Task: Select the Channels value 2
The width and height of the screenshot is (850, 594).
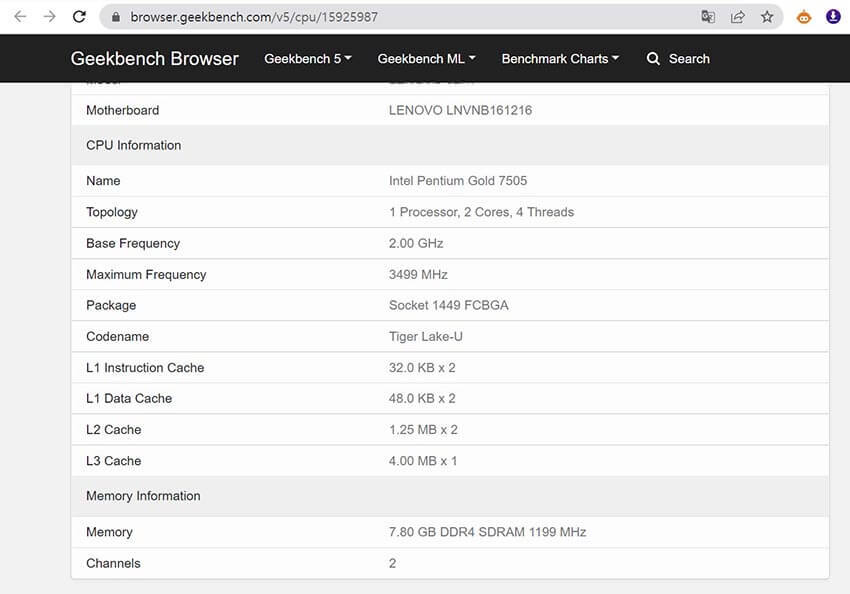Action: [x=392, y=564]
